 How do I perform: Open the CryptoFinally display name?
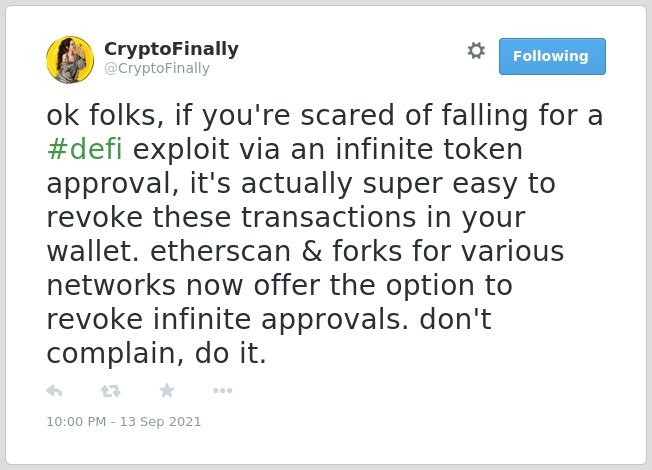pos(171,49)
